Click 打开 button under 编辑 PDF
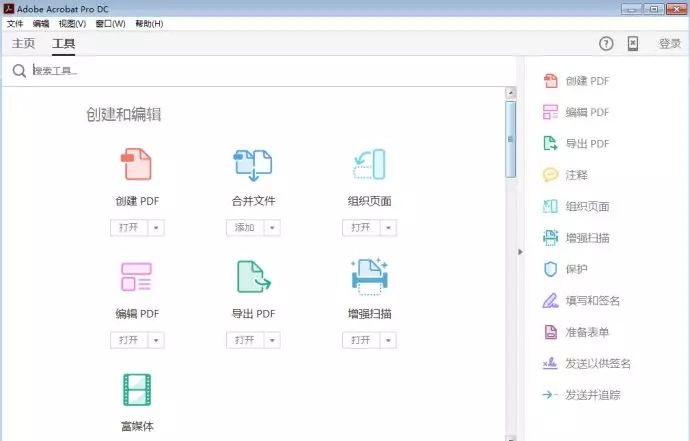The image size is (690, 441). tap(129, 340)
